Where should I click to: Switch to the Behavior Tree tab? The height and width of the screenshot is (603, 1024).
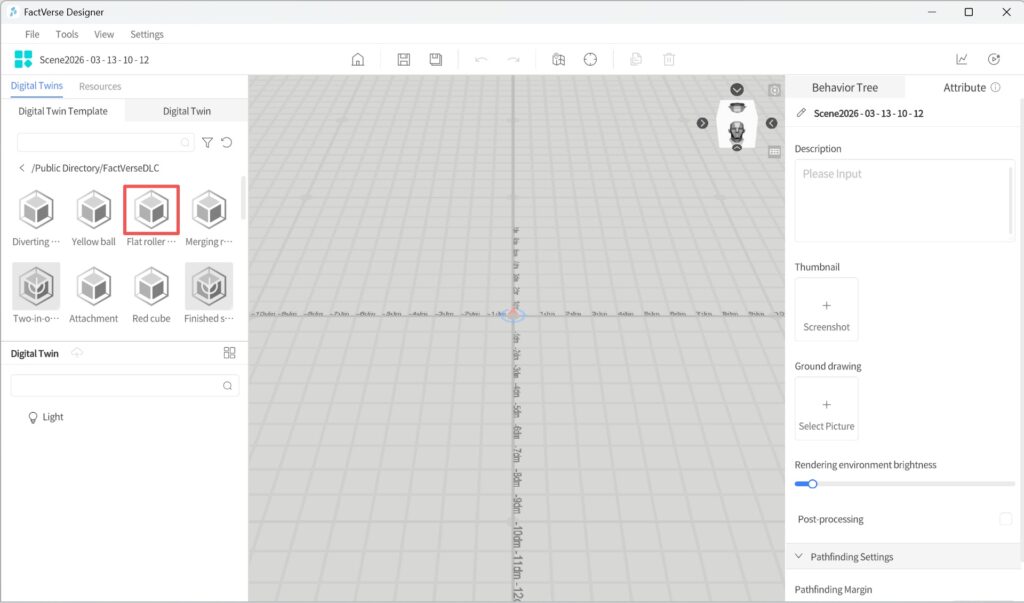tap(844, 88)
